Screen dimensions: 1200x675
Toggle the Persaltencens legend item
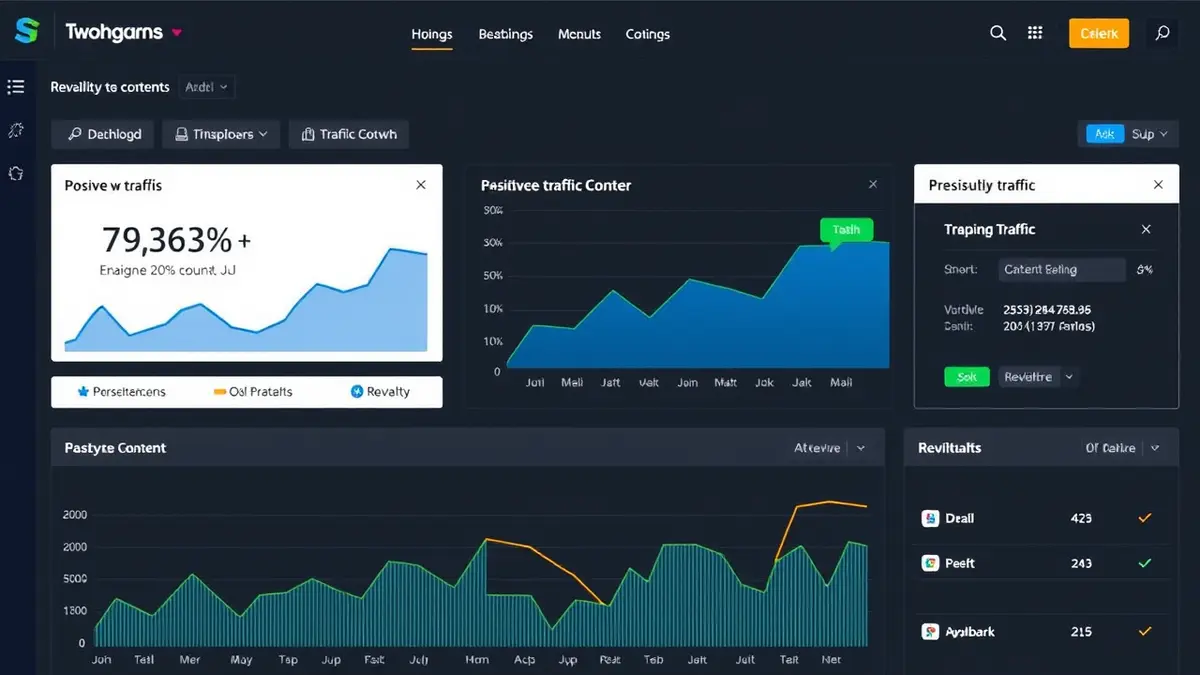(x=121, y=392)
